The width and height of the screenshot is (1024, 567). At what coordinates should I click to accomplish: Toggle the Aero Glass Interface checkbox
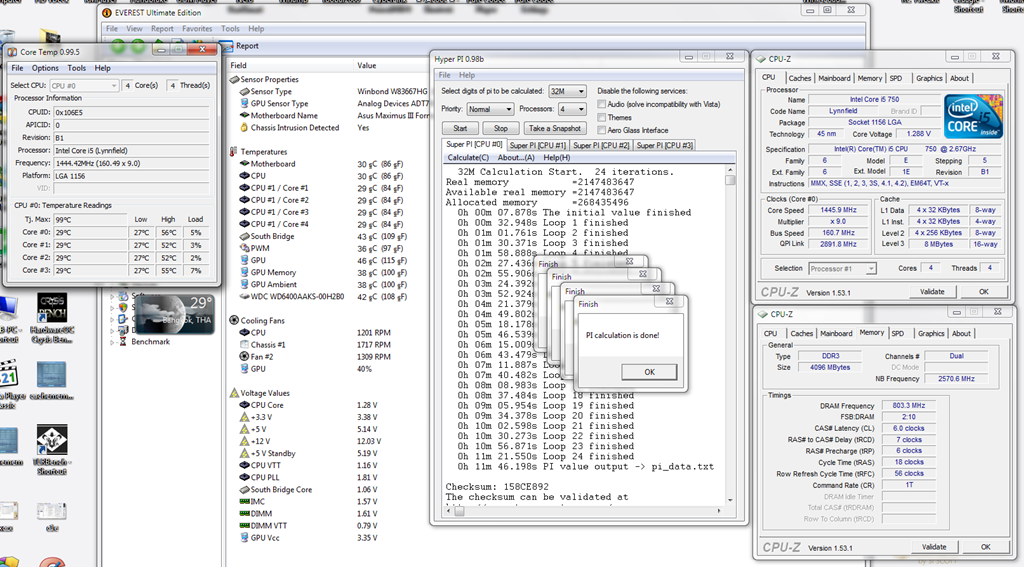pos(601,130)
